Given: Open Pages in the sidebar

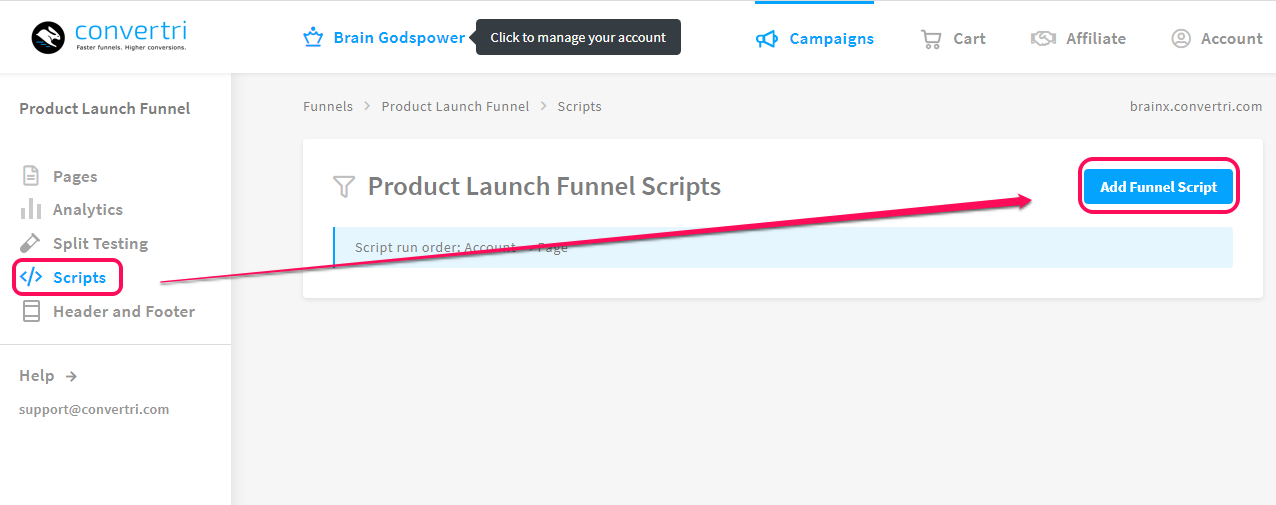Looking at the screenshot, I should tap(75, 176).
